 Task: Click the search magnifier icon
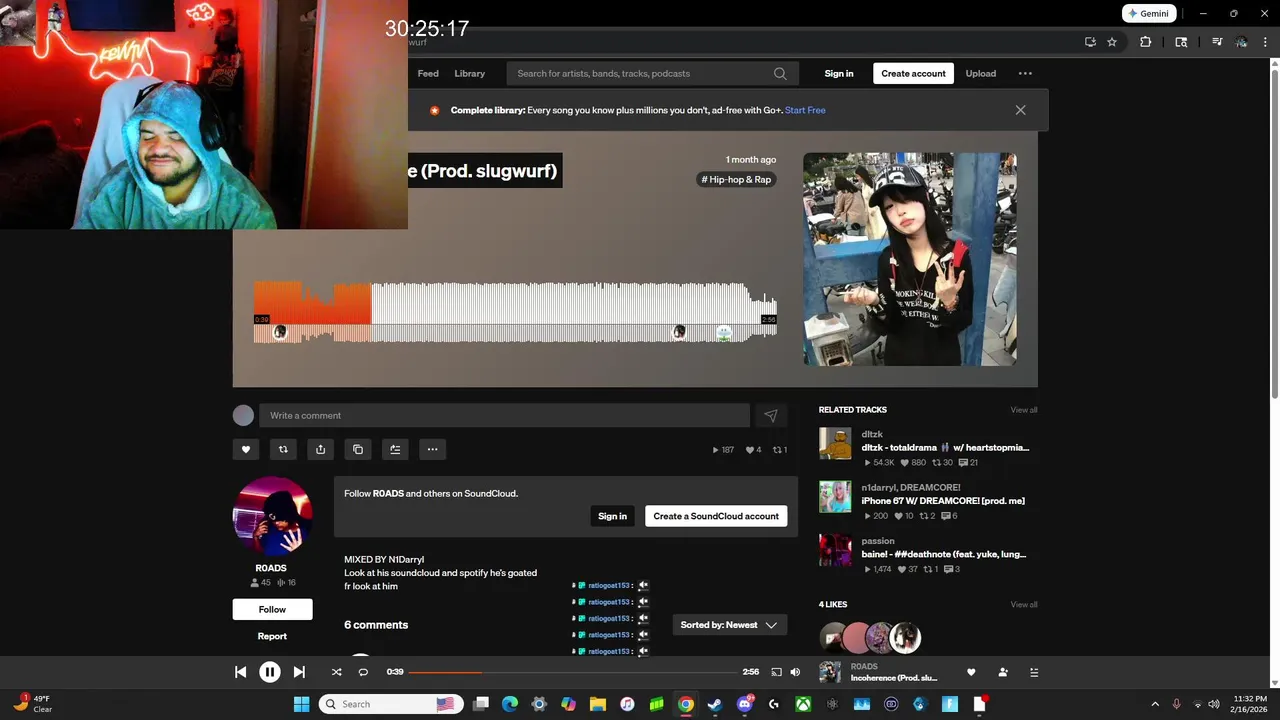coord(780,73)
